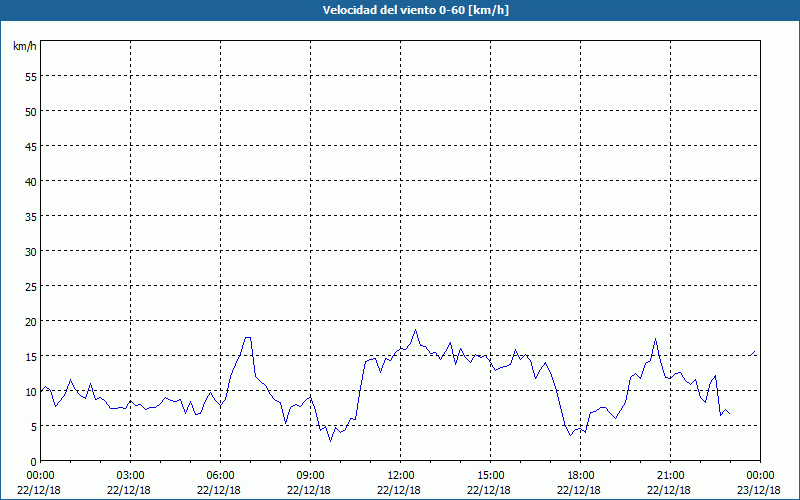The width and height of the screenshot is (800, 500).
Task: Click the 18:00 time label
Action: coord(581,476)
